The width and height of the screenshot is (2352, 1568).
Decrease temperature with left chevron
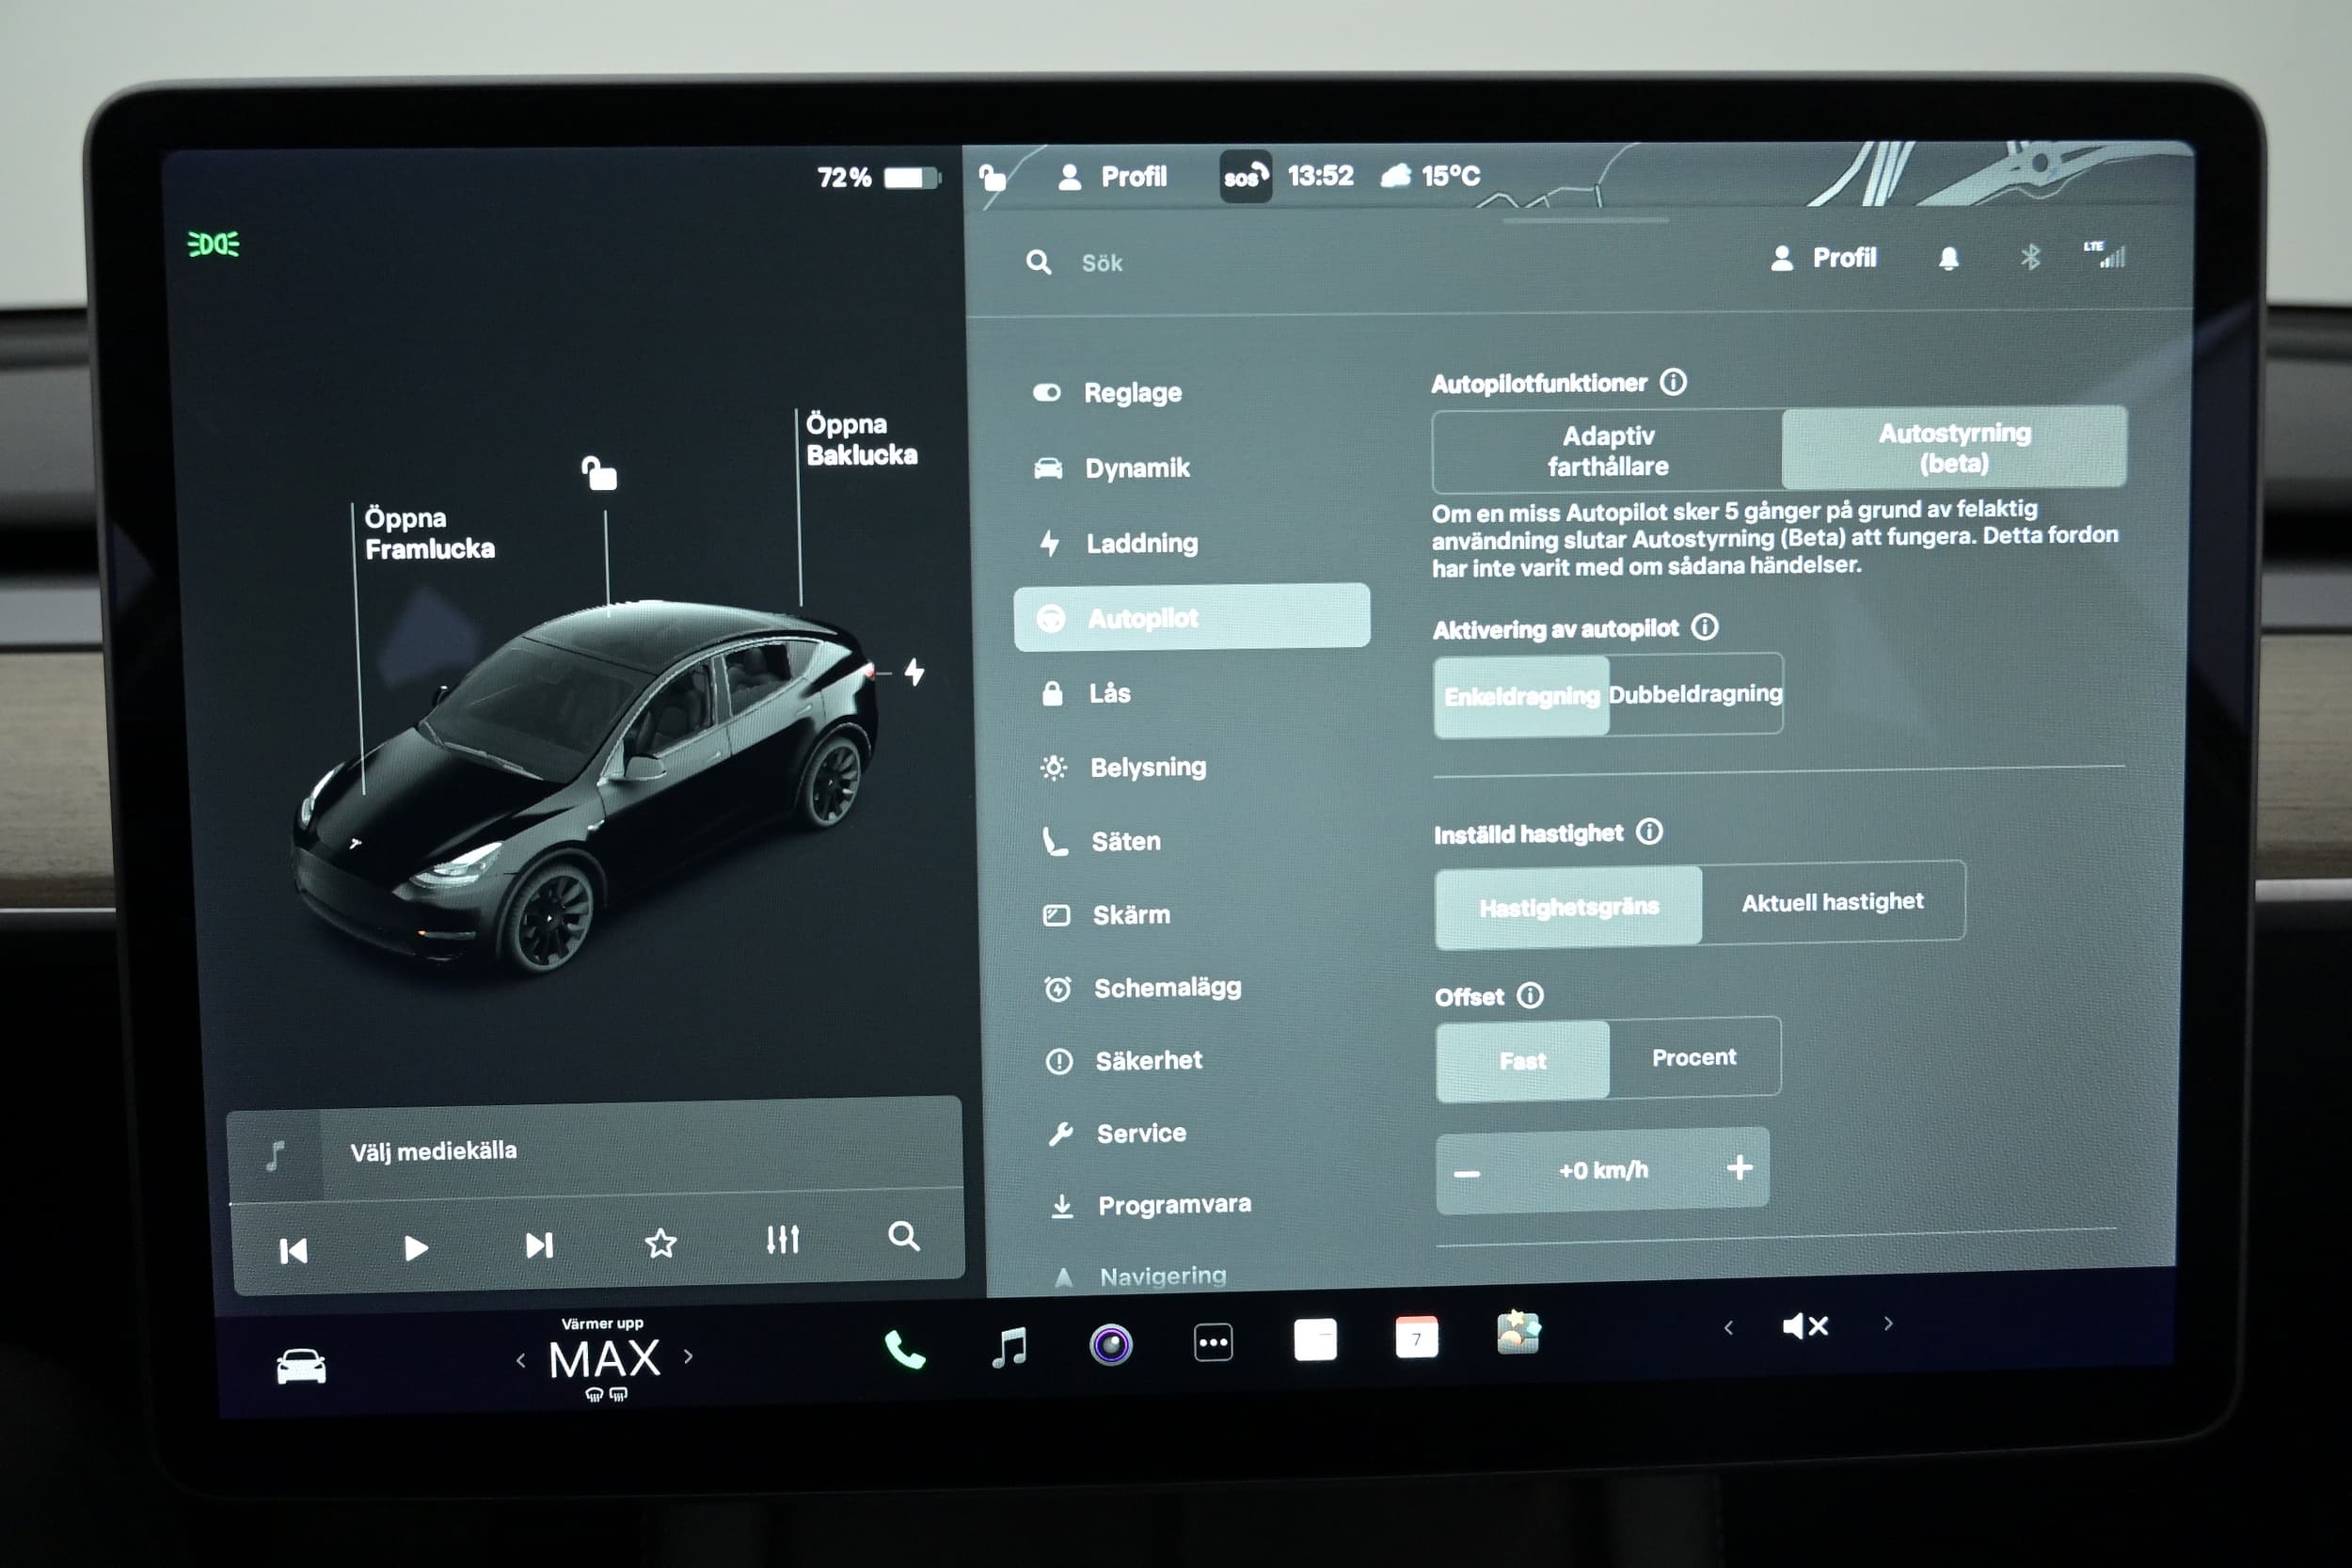521,1360
